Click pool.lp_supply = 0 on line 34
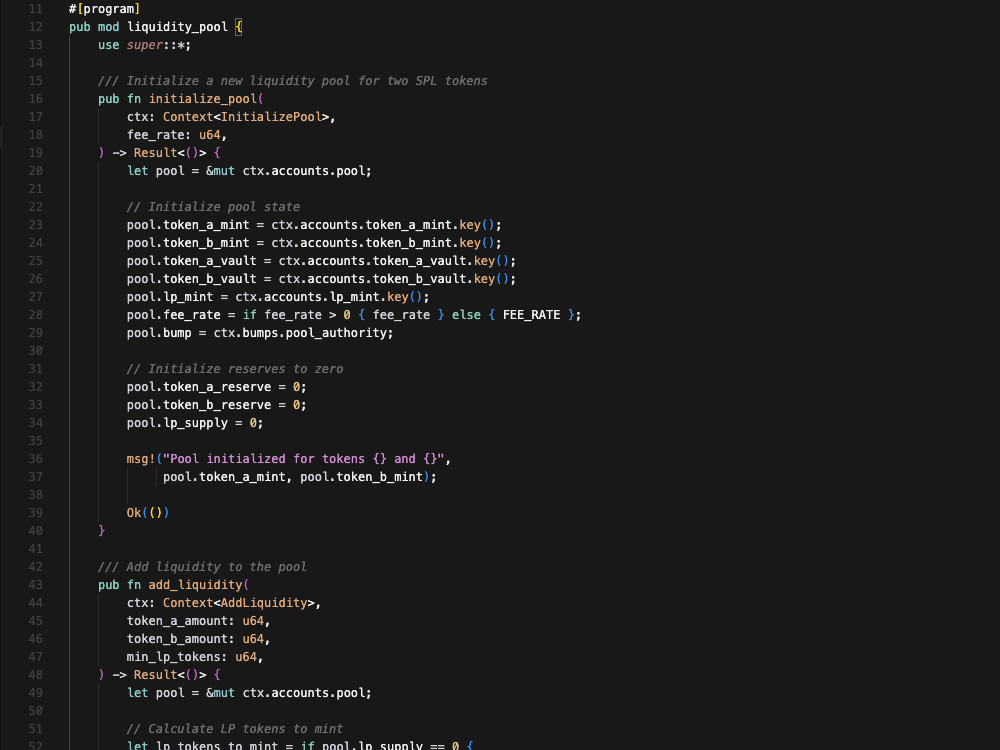1000x750 pixels. pos(195,423)
